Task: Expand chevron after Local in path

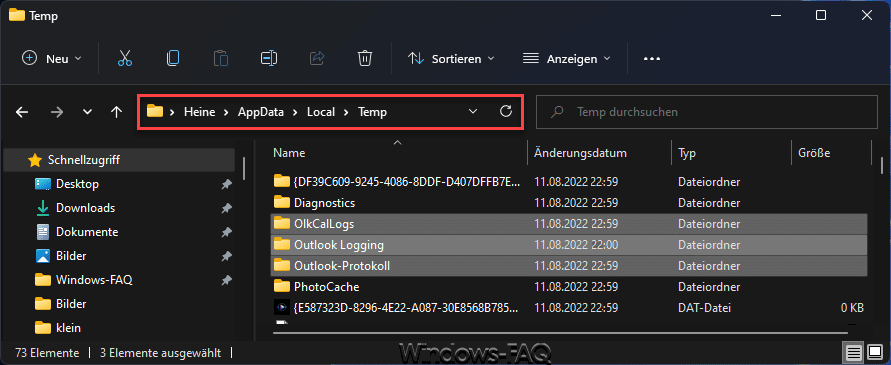Action: click(345, 112)
